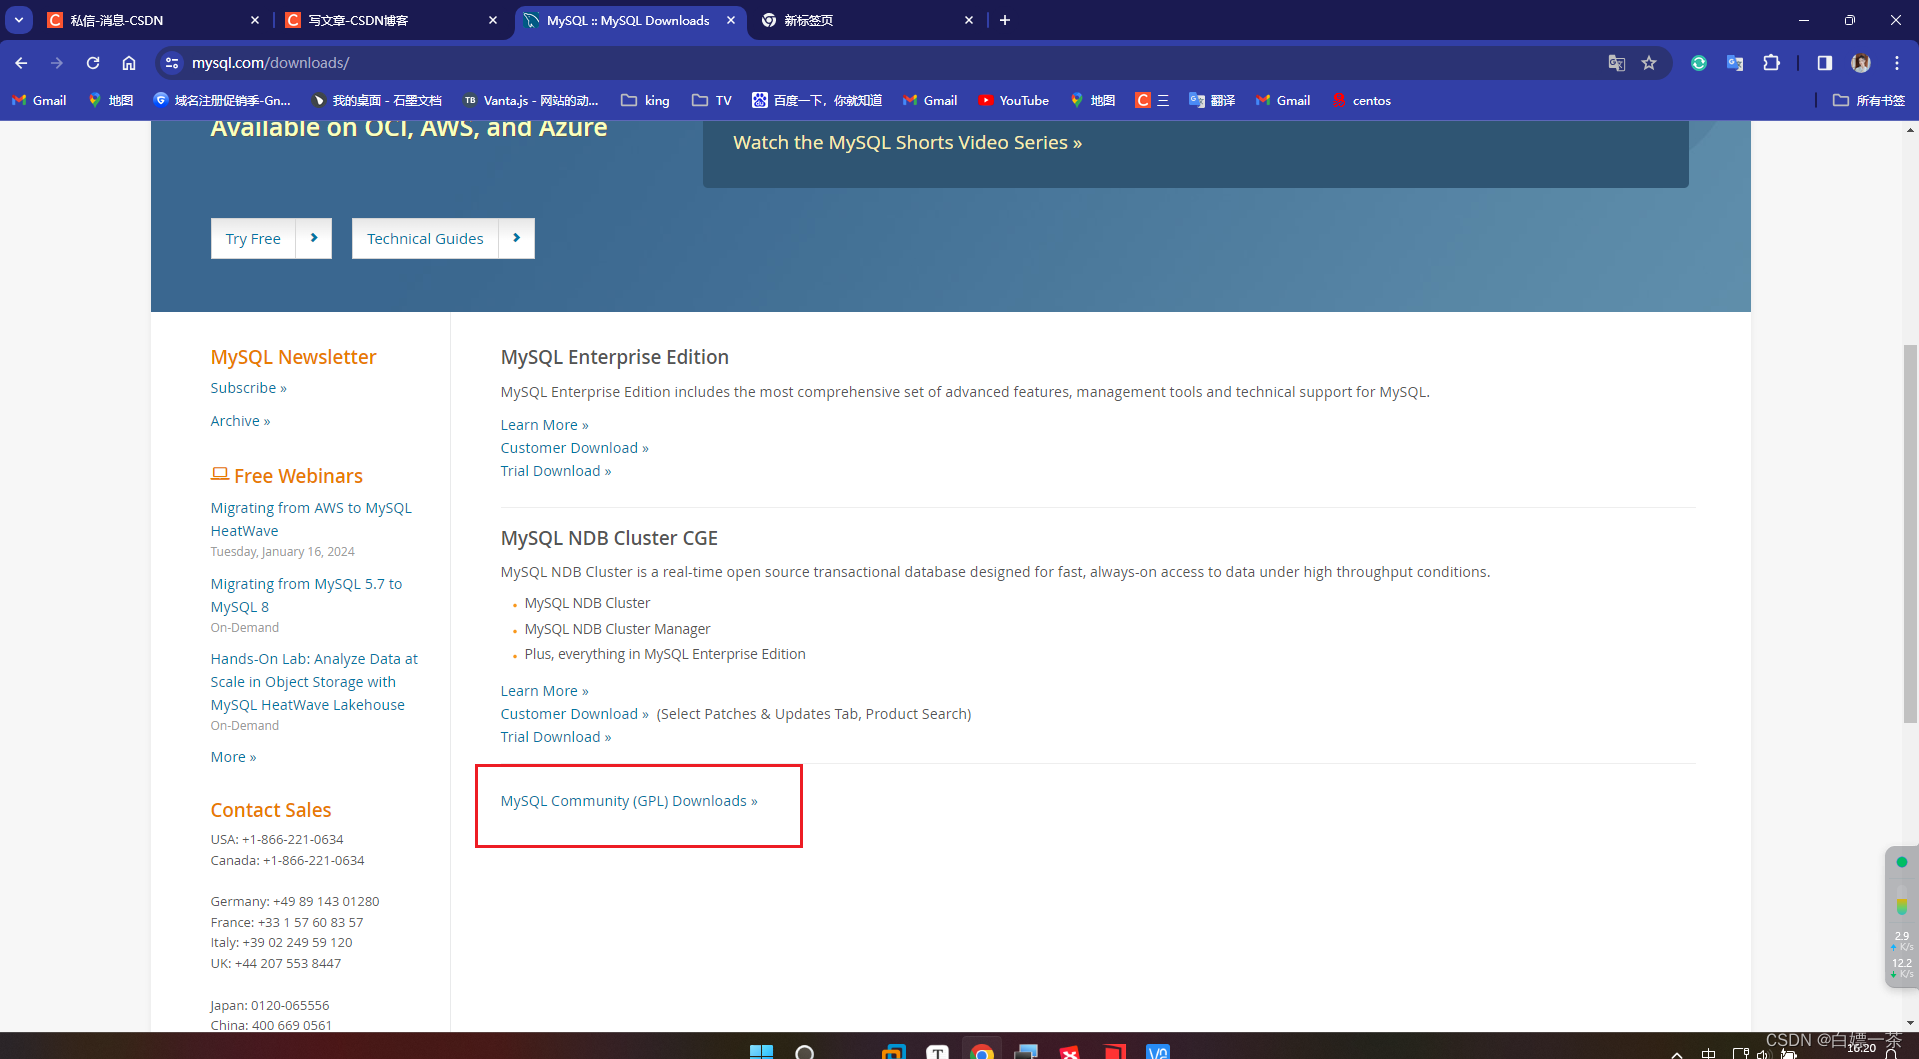The width and height of the screenshot is (1919, 1059).
Task: Open 我的桌面 - 石墨文档 bookmark
Action: click(x=377, y=101)
